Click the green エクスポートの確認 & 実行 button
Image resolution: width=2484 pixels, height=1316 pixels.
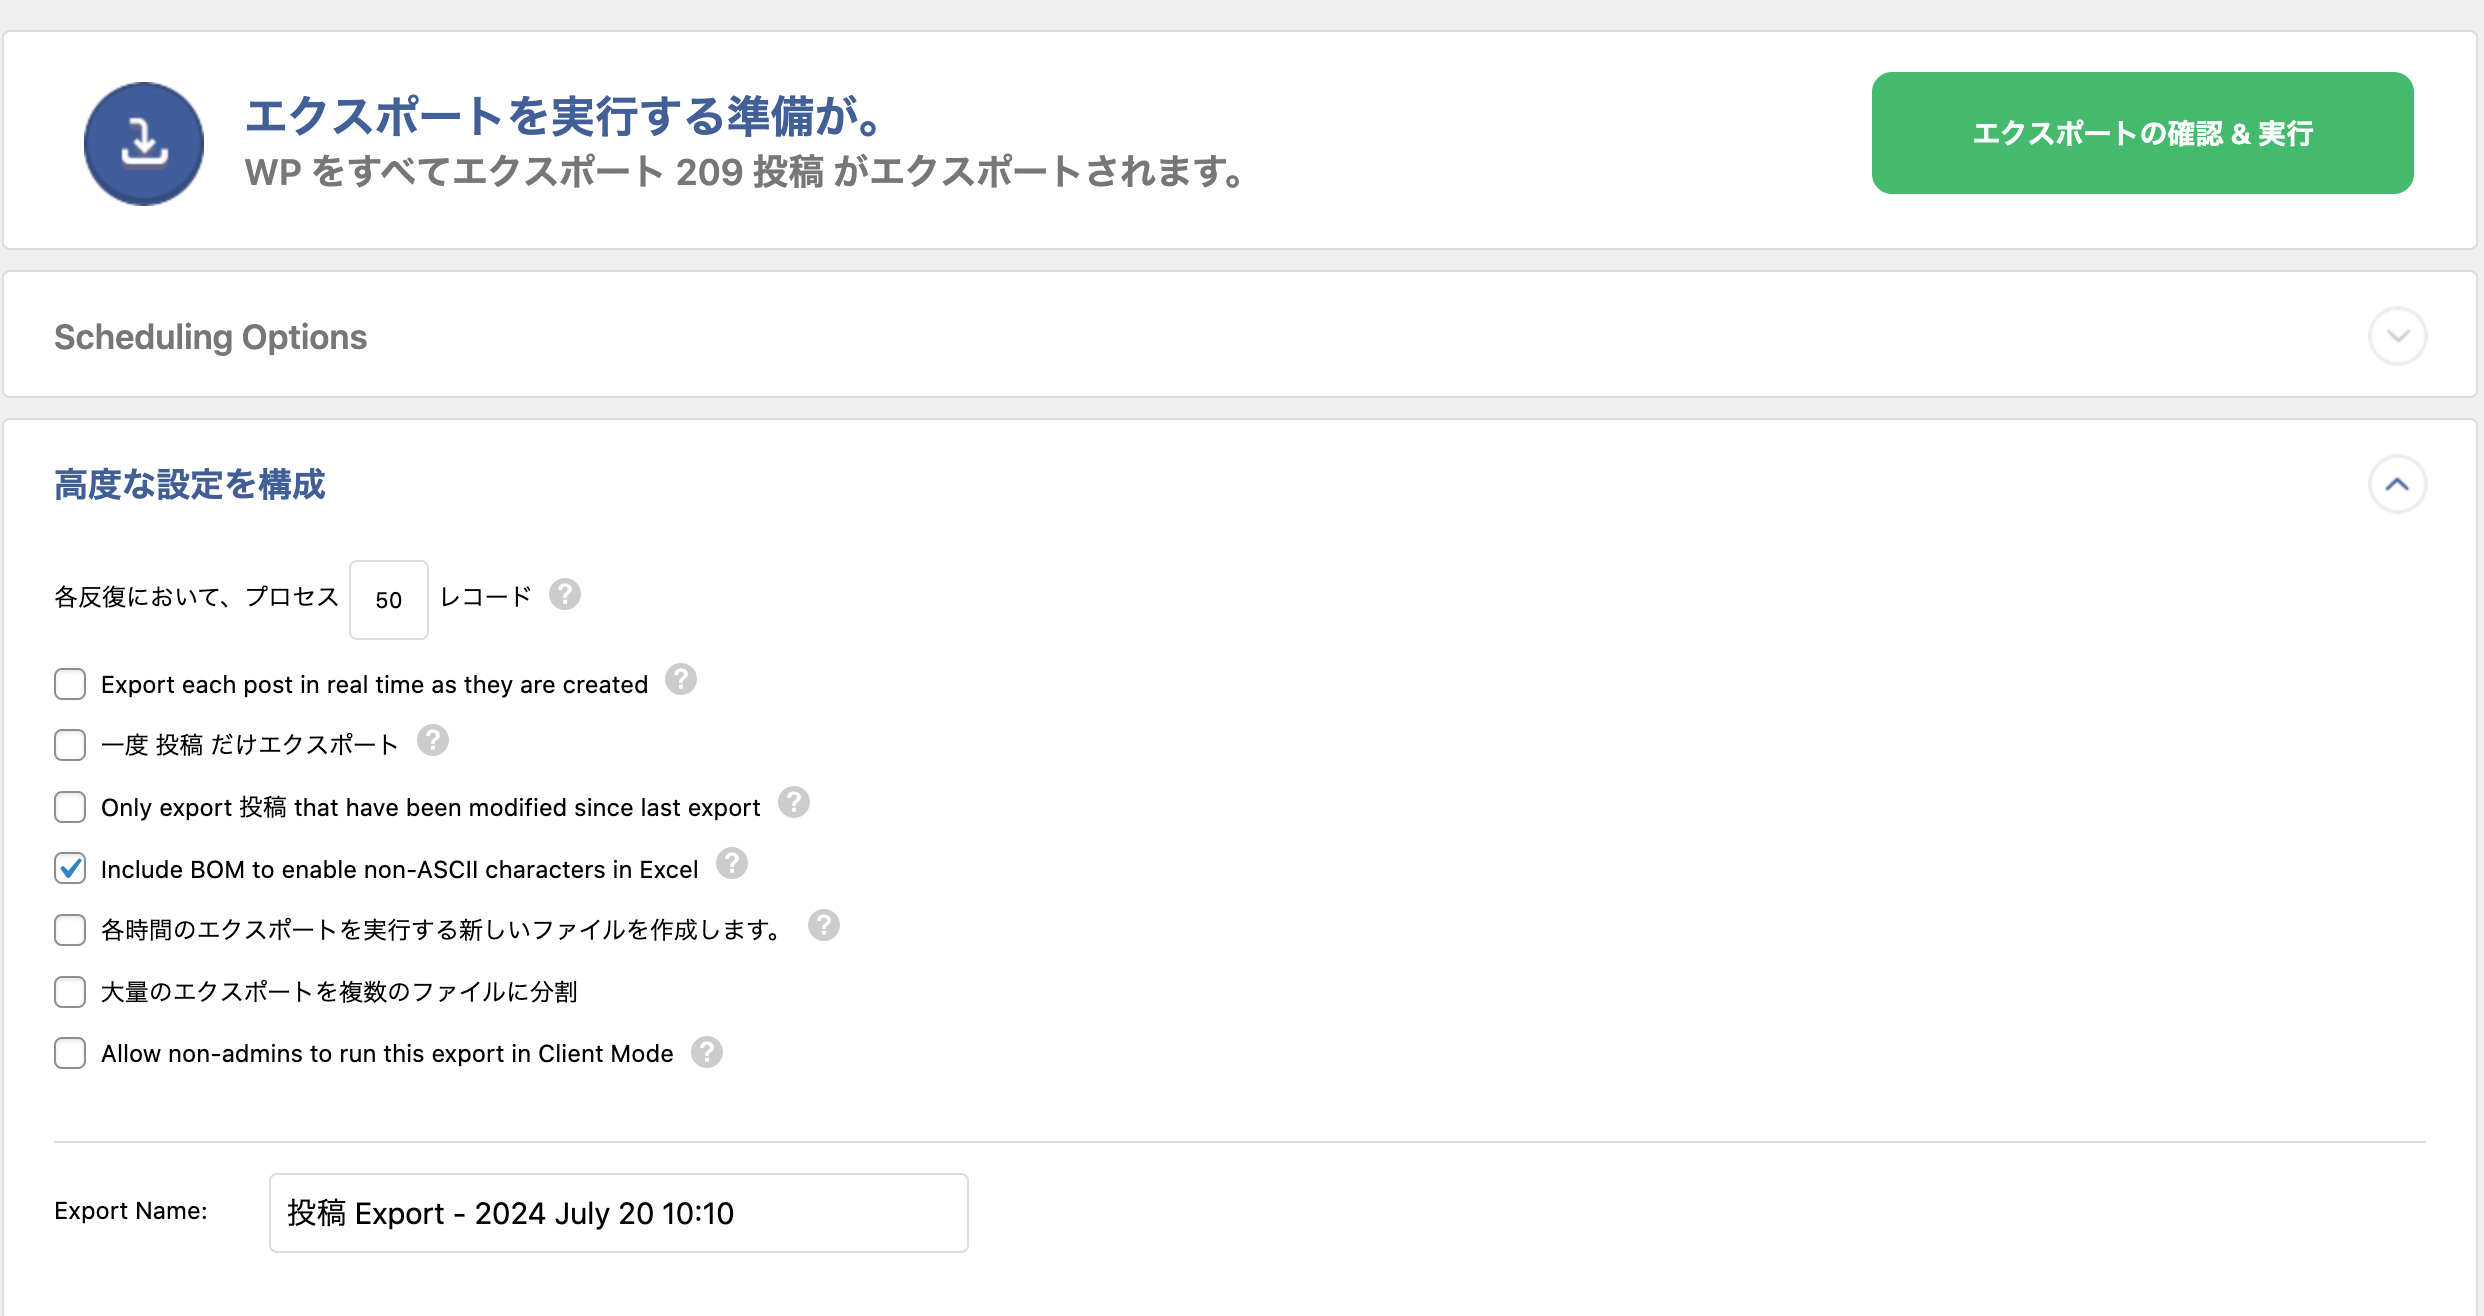2142,133
